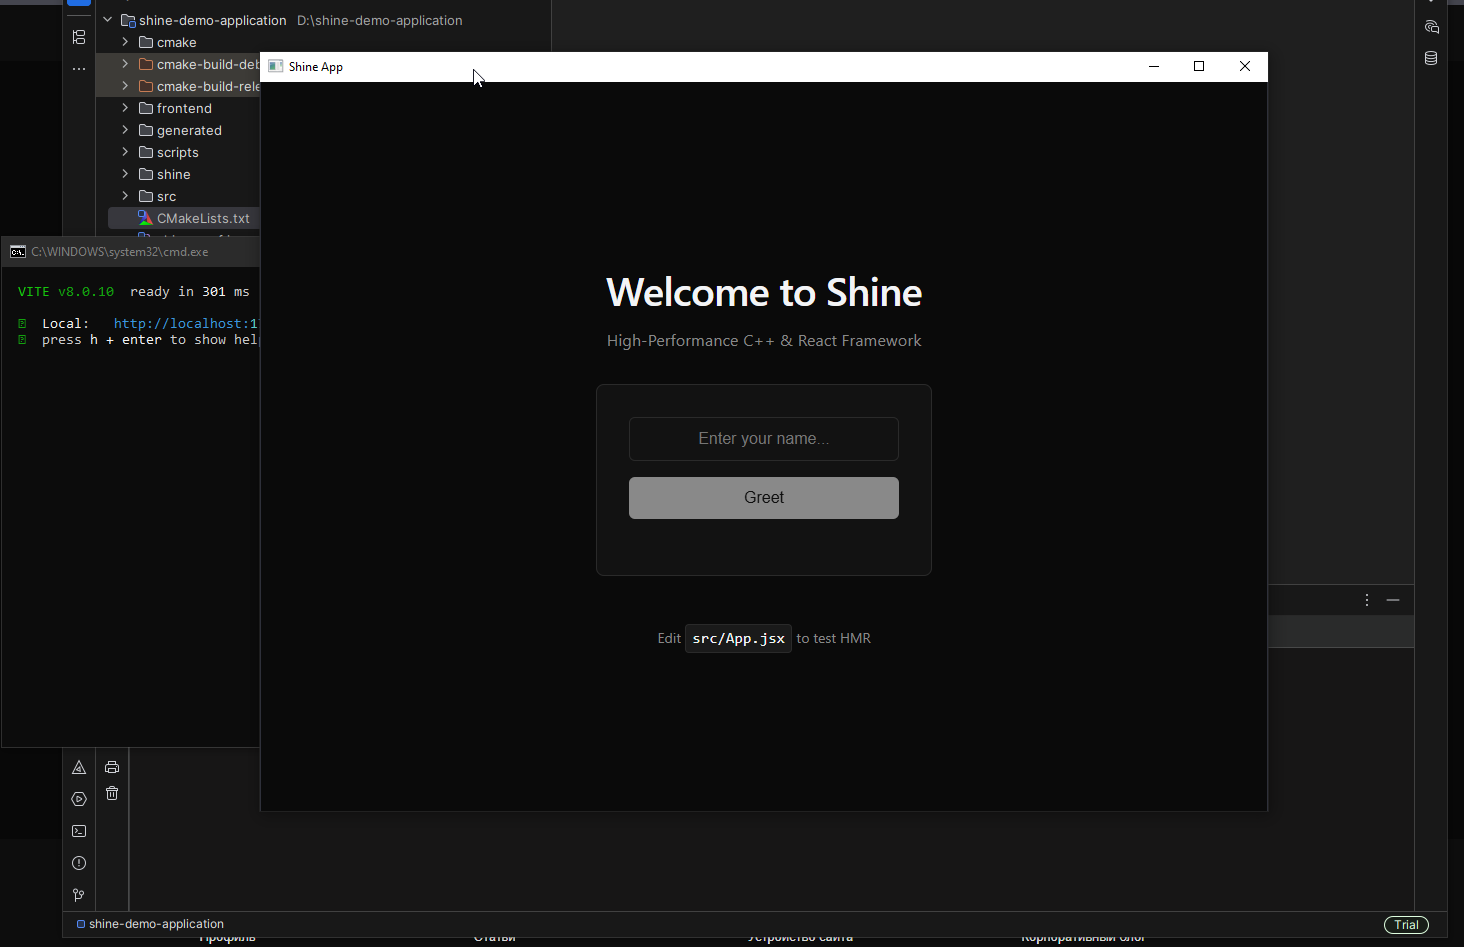Image resolution: width=1464 pixels, height=947 pixels.
Task: Click the Trial badge in status bar
Action: tap(1406, 925)
